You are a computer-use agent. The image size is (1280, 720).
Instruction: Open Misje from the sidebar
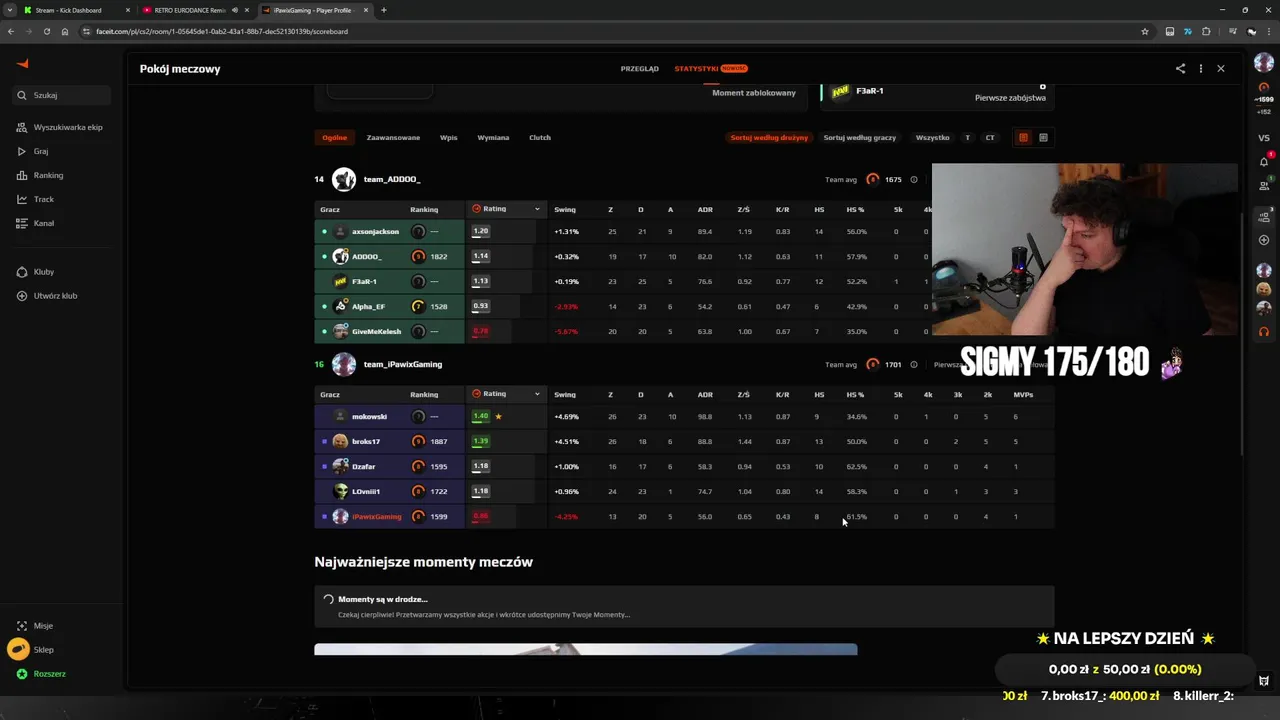click(35, 625)
